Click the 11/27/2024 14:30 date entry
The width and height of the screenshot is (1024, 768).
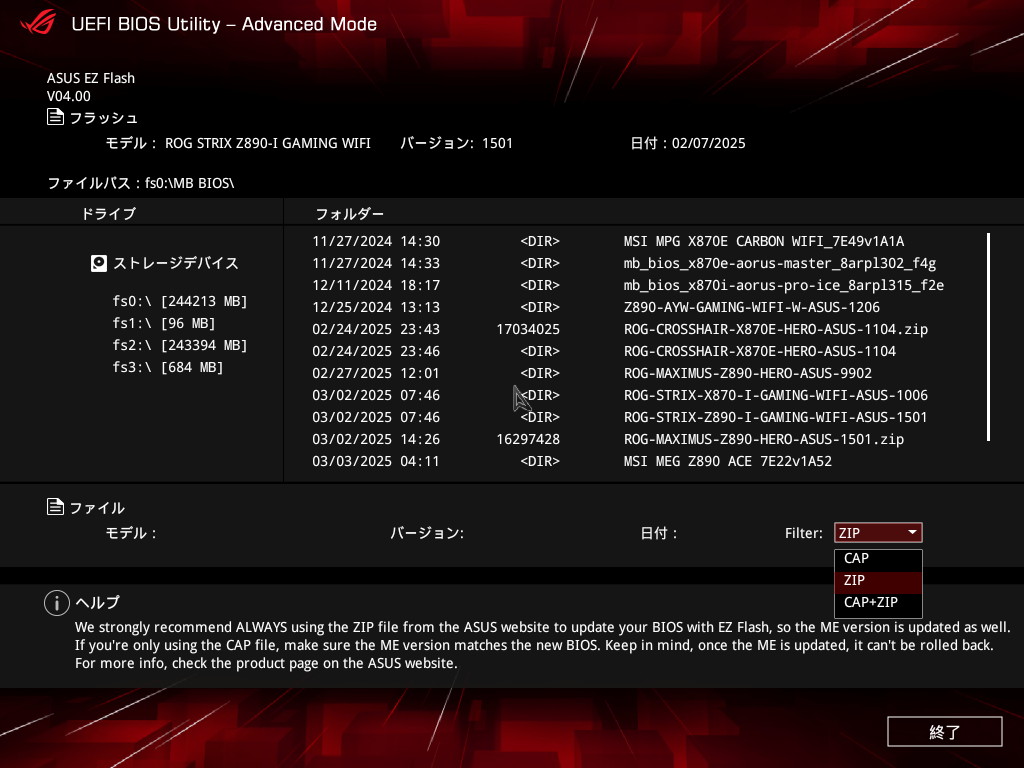[x=376, y=242]
